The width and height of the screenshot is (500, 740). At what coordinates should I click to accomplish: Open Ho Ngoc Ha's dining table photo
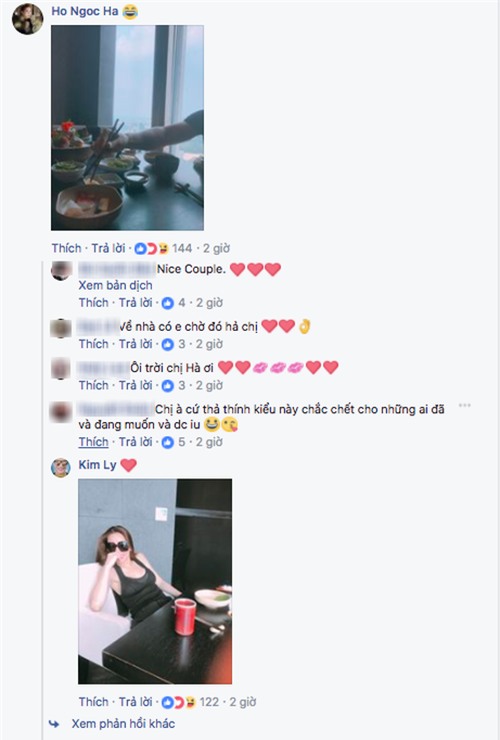click(x=127, y=127)
